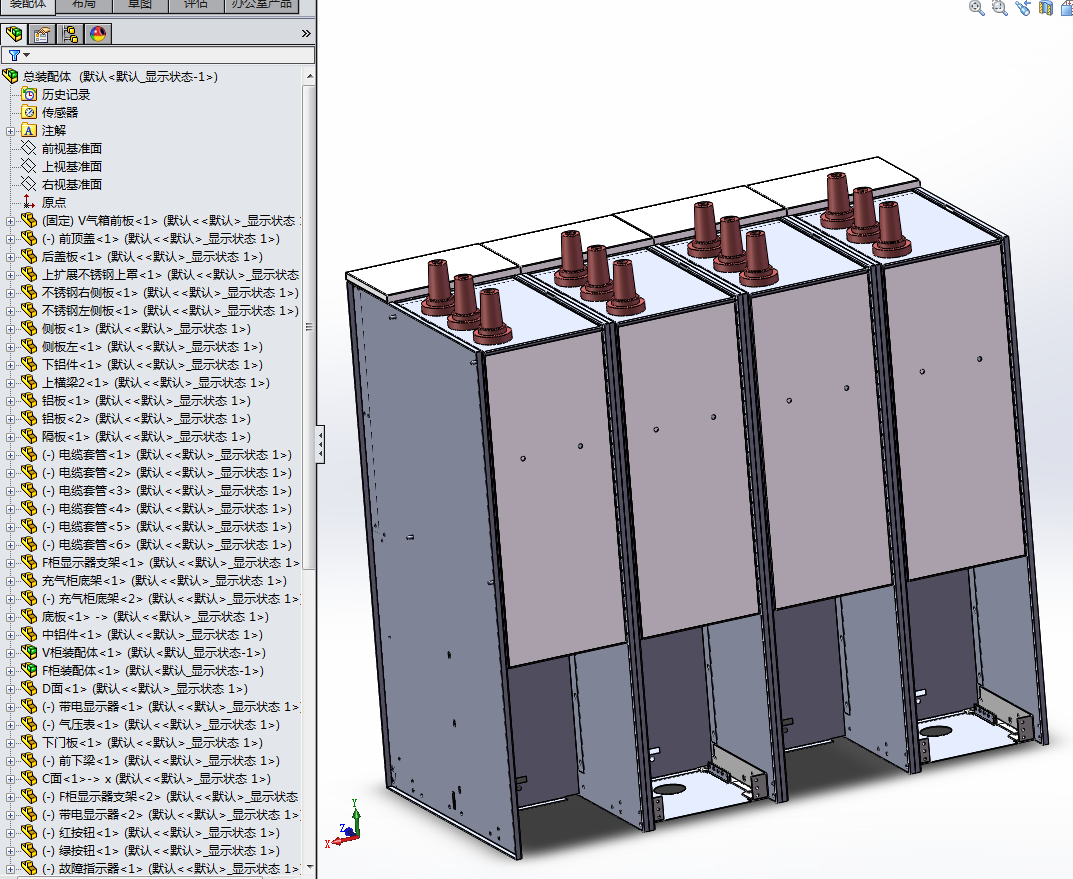Viewport: 1073px width, 879px height.
Task: Select 充气柜底架<1> in the tree
Action: click(164, 580)
